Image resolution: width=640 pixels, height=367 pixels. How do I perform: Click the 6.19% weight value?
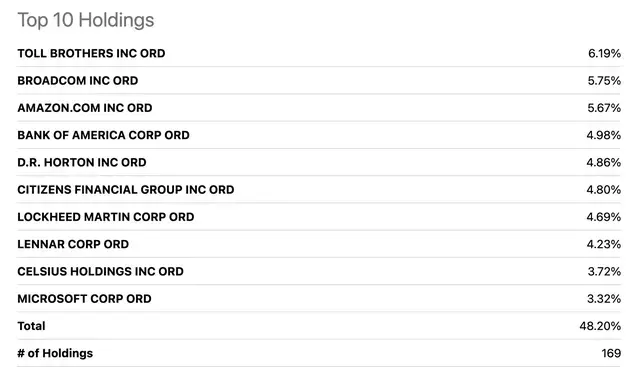pyautogui.click(x=604, y=53)
